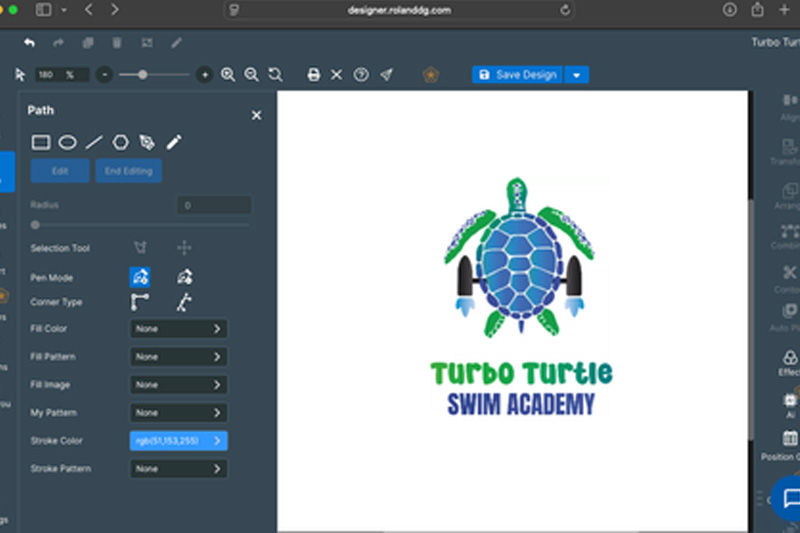Open the AI panel on right sidebar

point(790,405)
